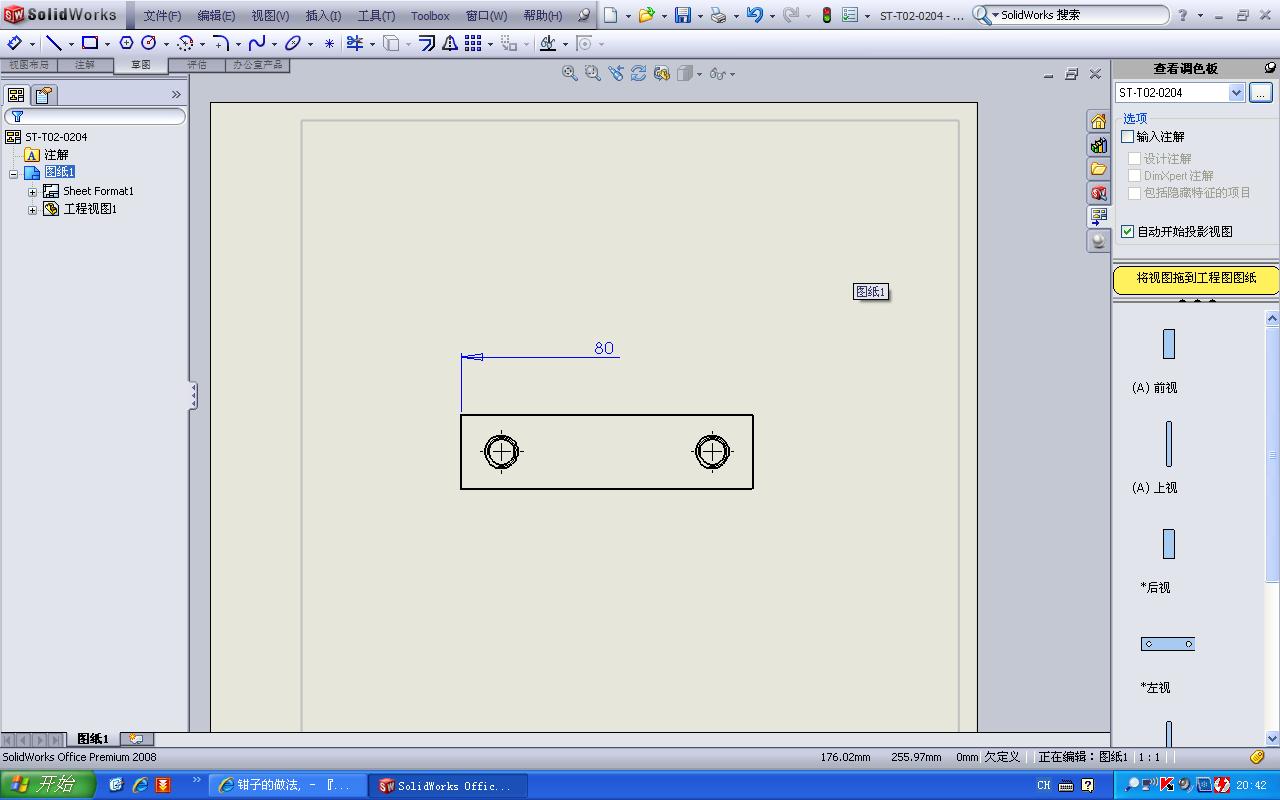Screen dimensions: 1280x800
Task: Click the feature tree filter field
Action: [95, 116]
